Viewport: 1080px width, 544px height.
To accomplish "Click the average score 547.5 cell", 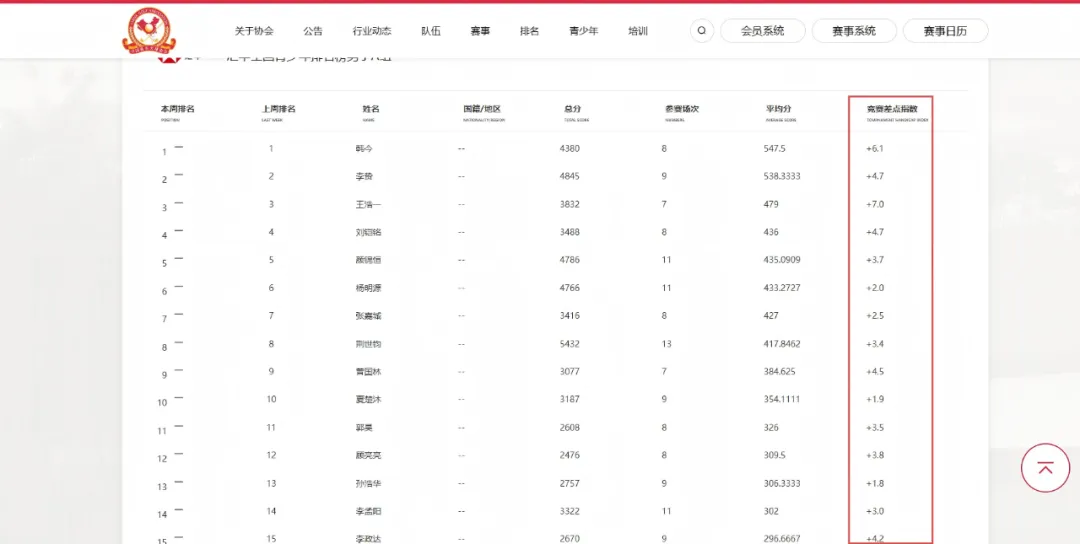I will pyautogui.click(x=775, y=148).
